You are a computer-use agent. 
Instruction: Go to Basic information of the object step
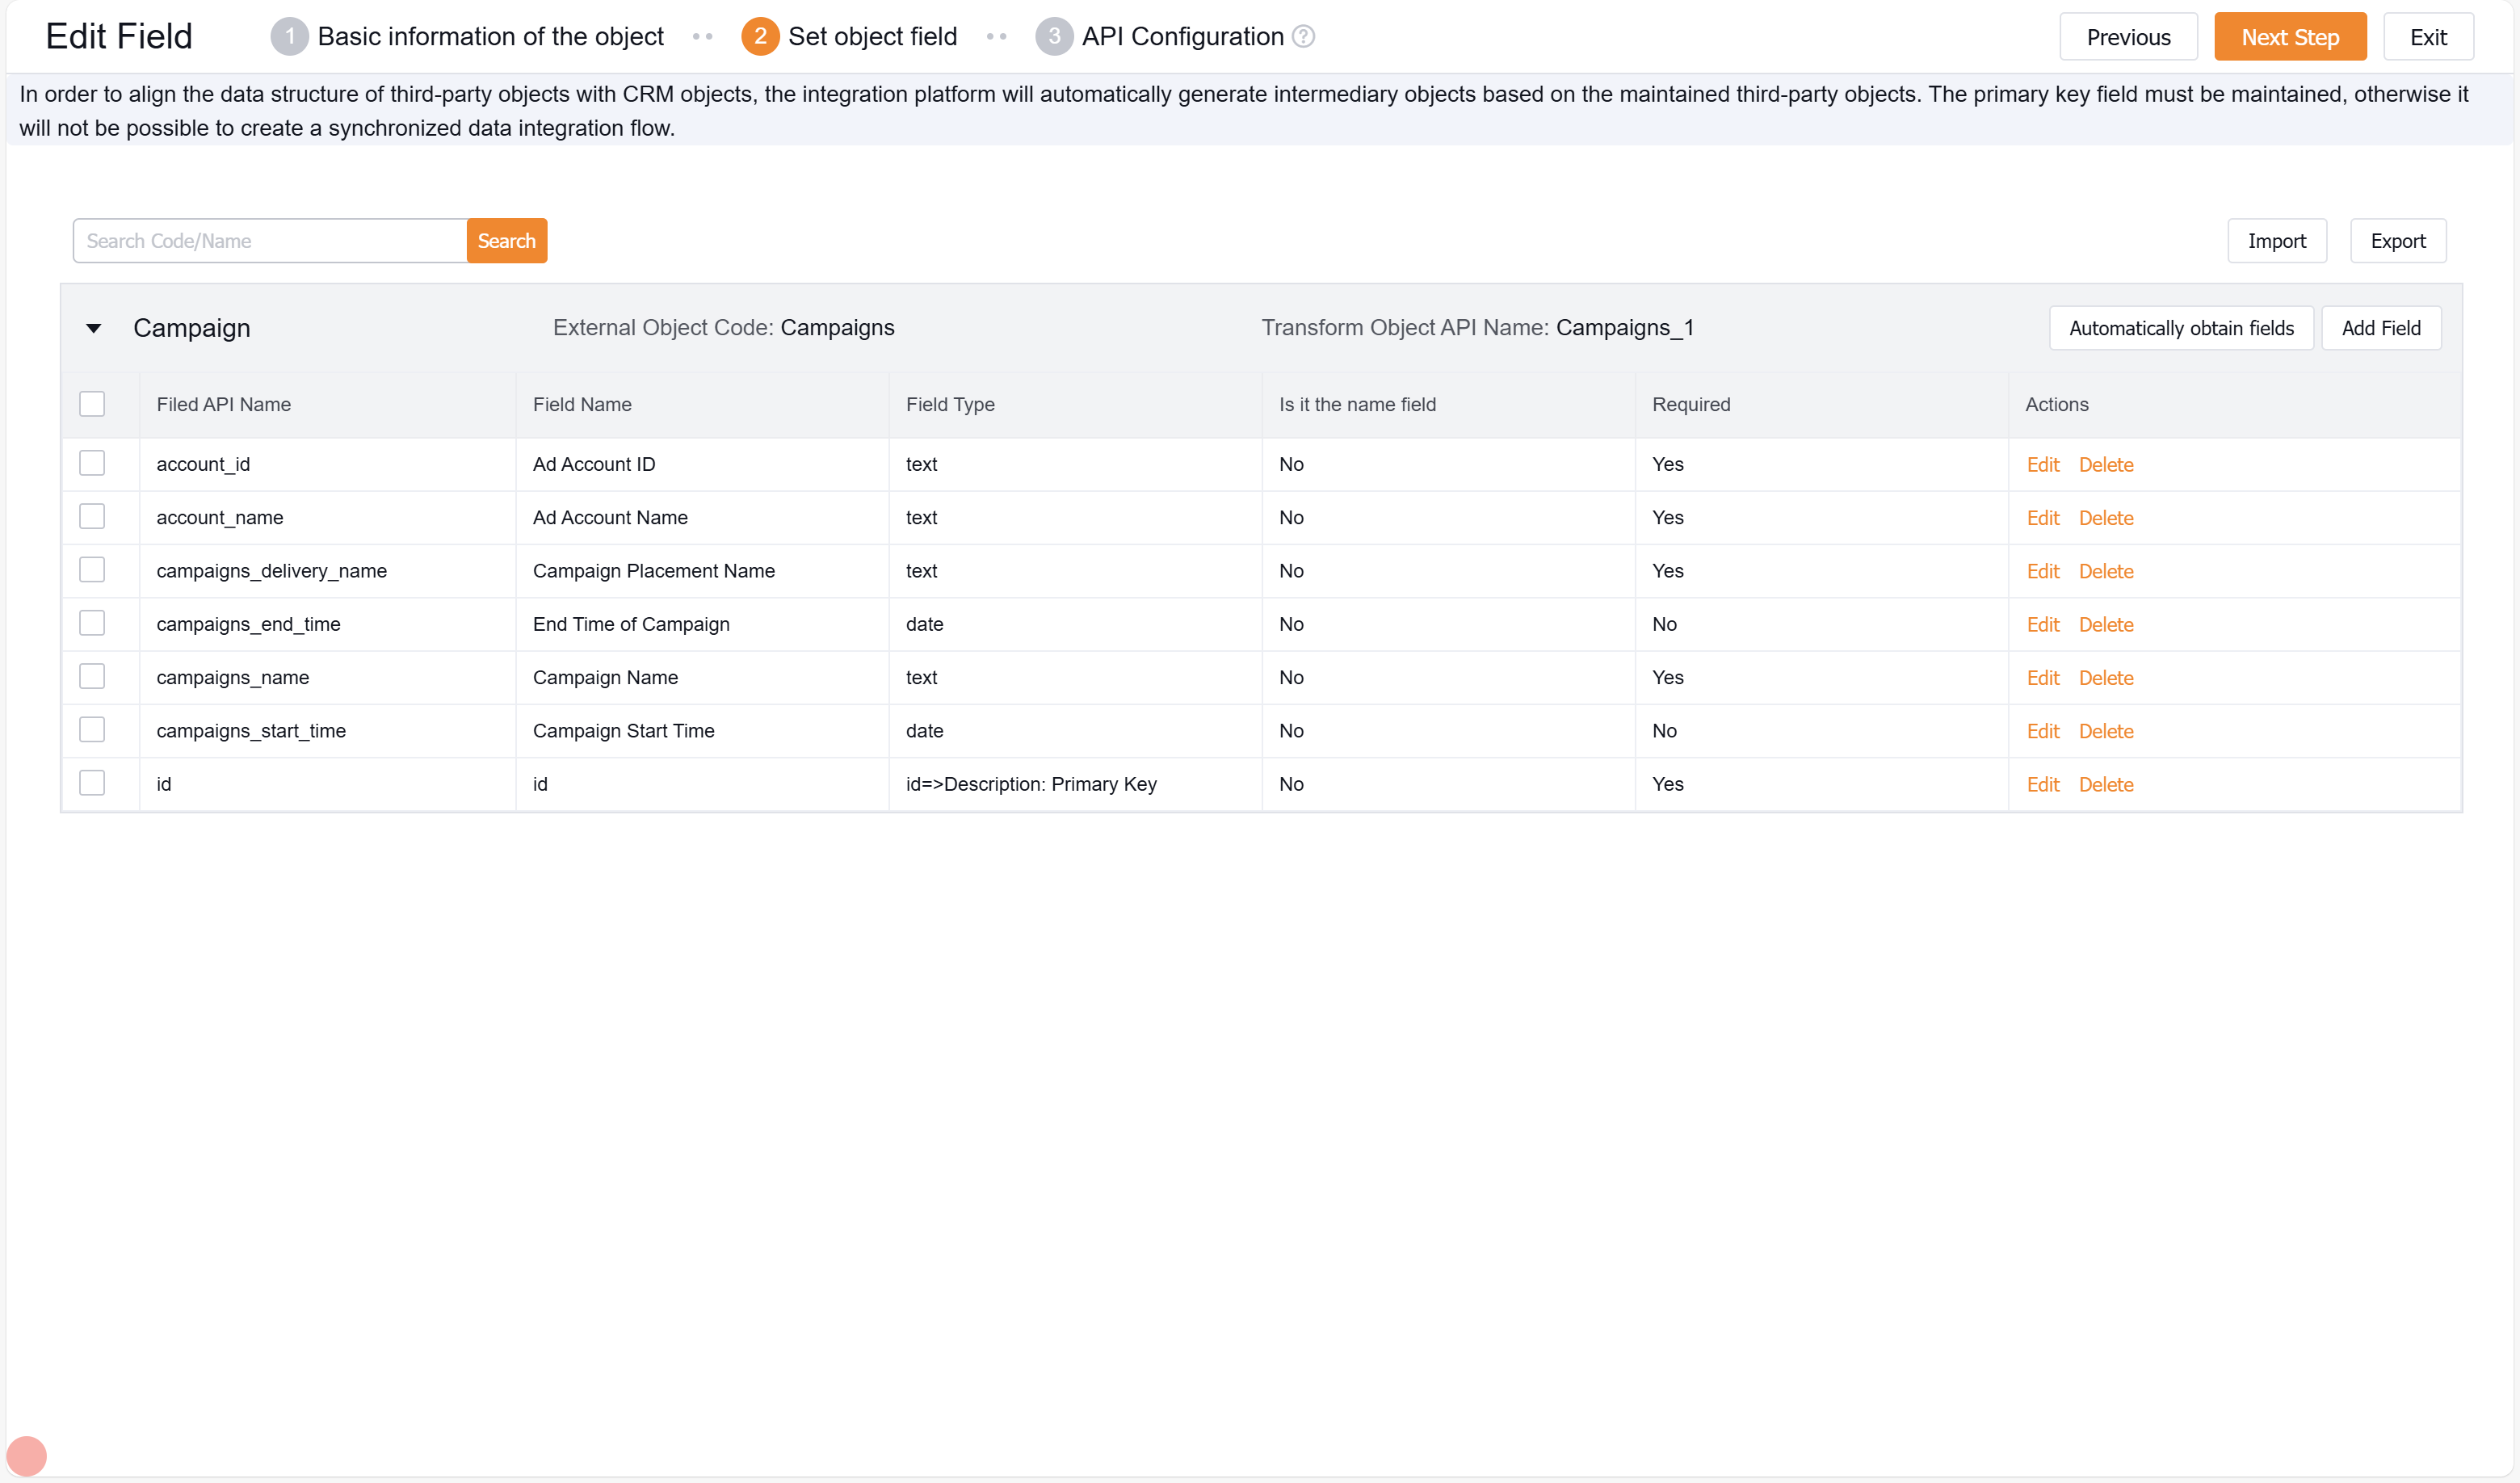pyautogui.click(x=490, y=37)
